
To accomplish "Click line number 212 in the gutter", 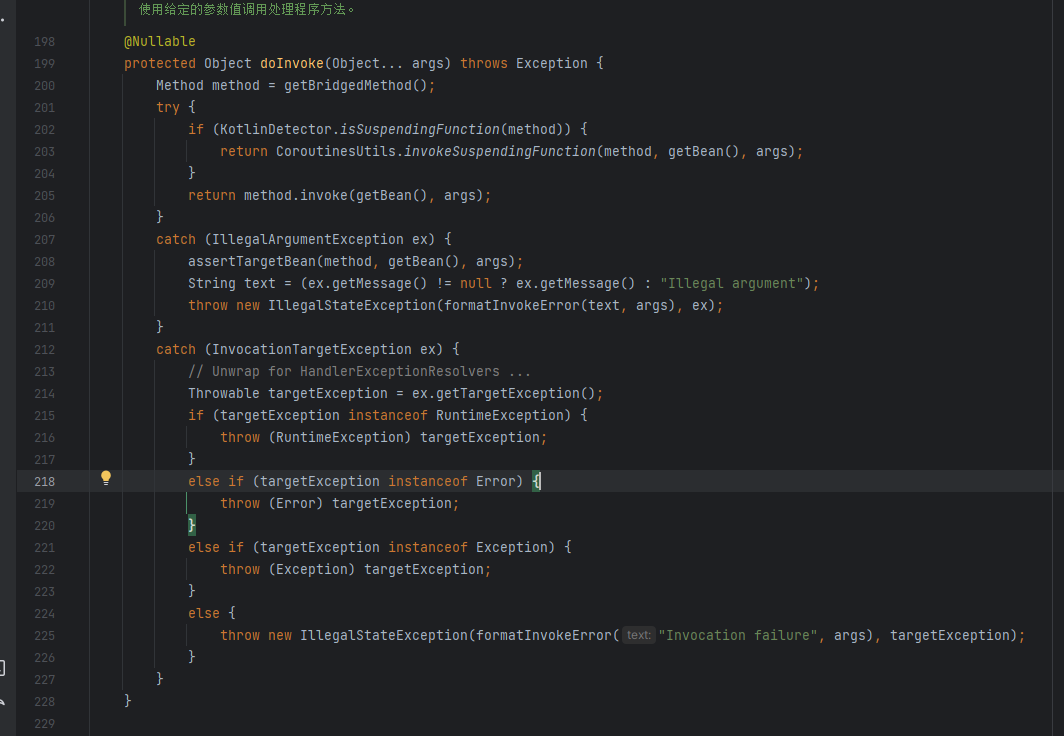I will 45,349.
